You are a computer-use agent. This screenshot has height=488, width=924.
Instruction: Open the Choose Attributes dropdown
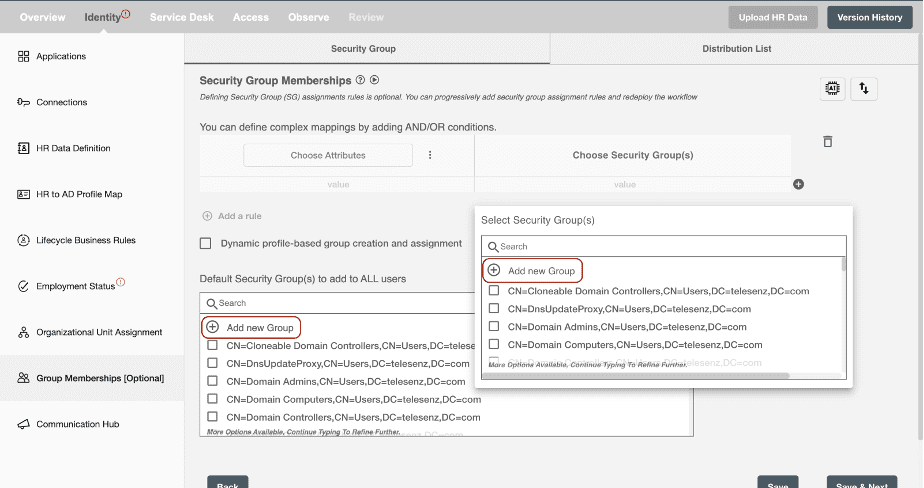coord(328,155)
